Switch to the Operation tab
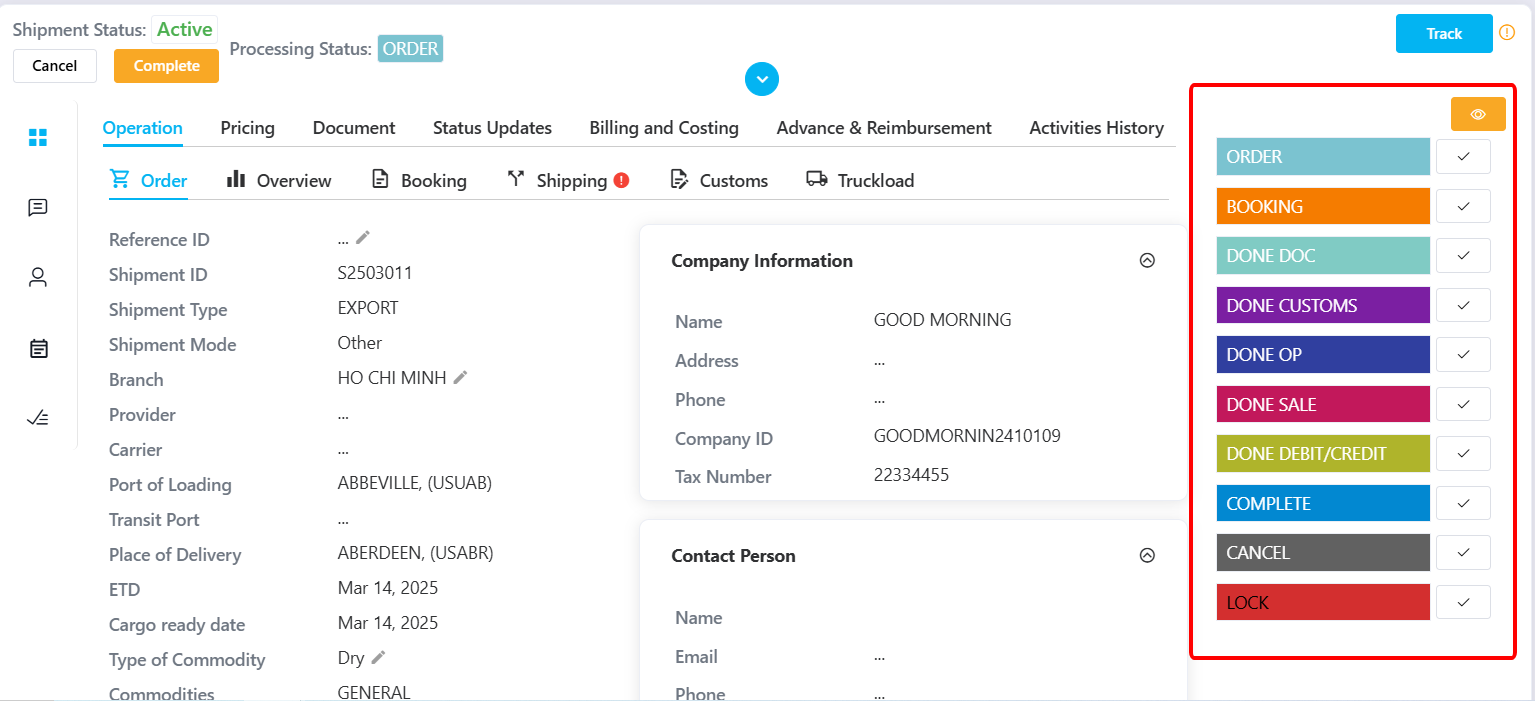Viewport: 1535px width, 701px height. point(143,128)
